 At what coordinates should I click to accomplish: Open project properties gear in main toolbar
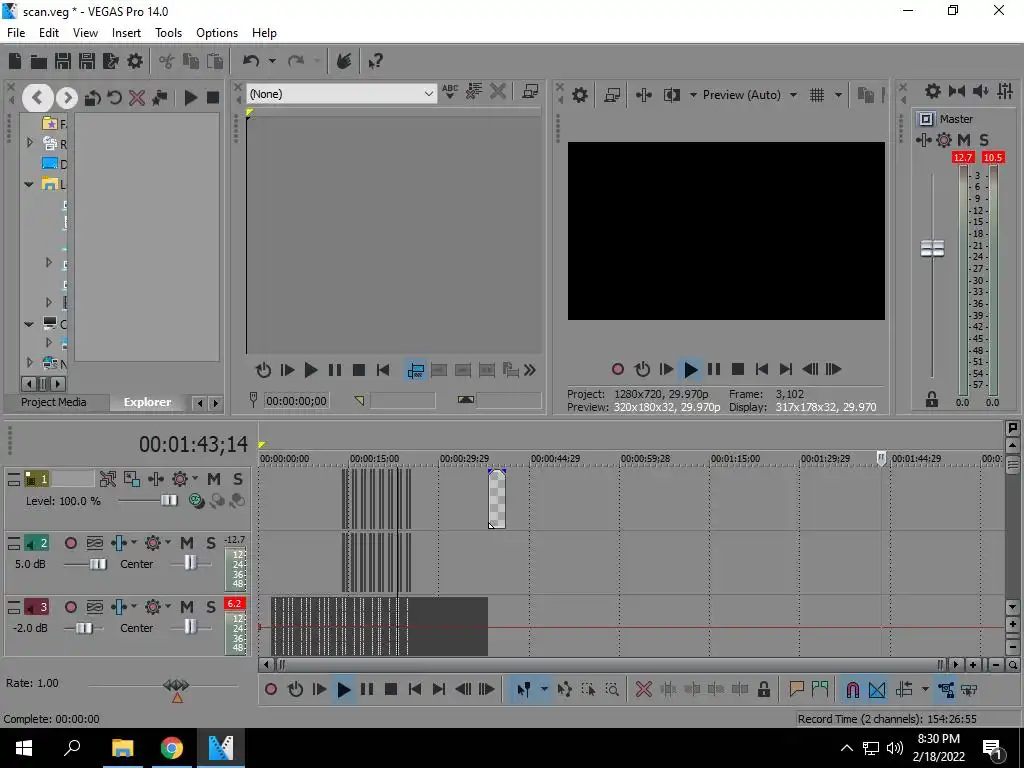click(x=135, y=61)
